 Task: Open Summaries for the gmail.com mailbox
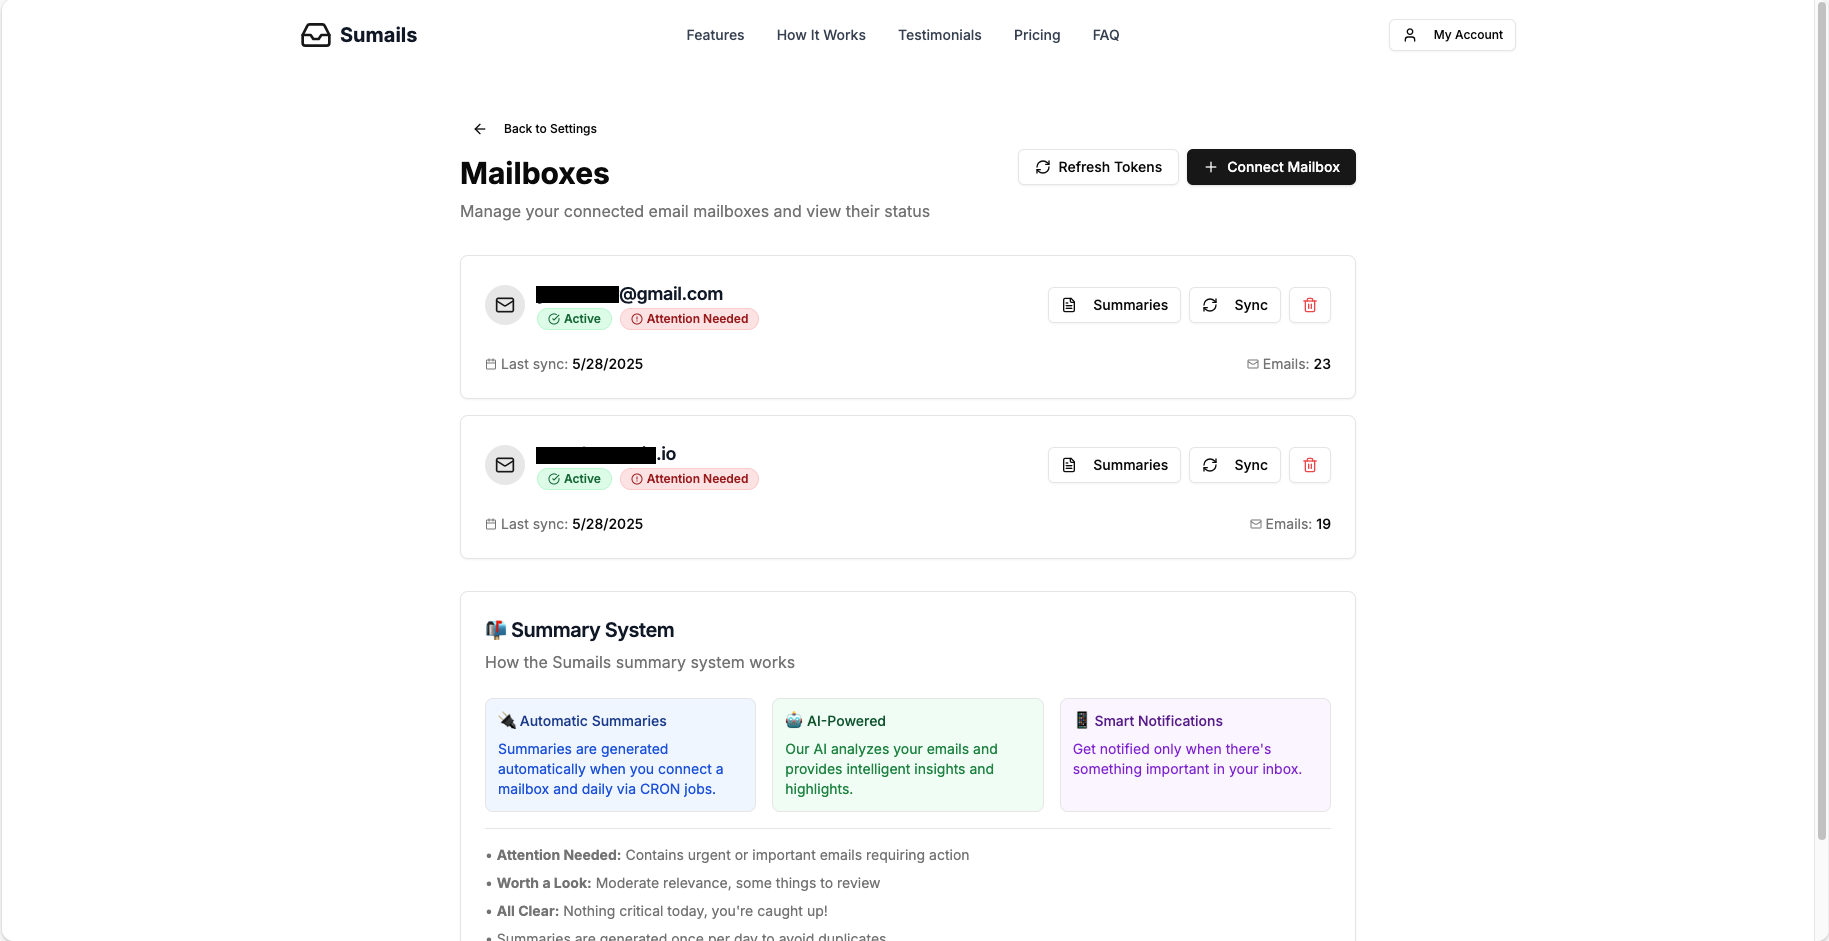point(1114,305)
